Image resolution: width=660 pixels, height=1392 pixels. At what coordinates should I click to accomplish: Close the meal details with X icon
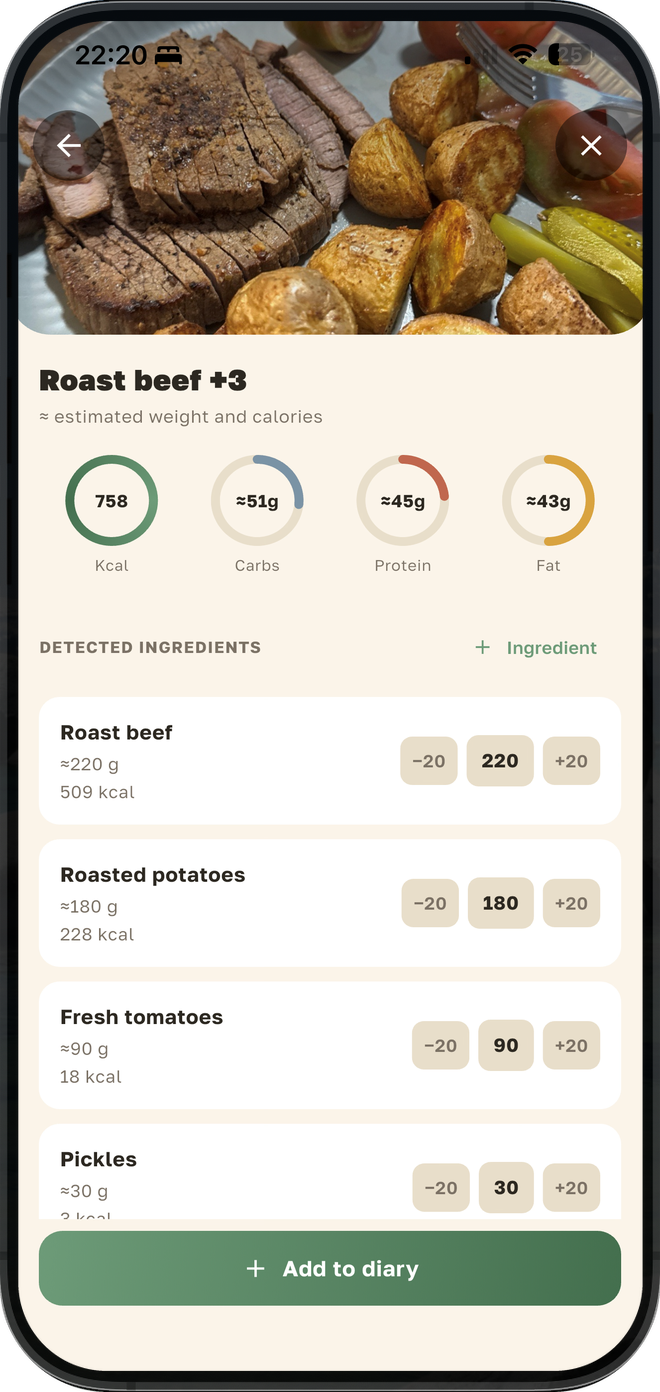(x=591, y=146)
